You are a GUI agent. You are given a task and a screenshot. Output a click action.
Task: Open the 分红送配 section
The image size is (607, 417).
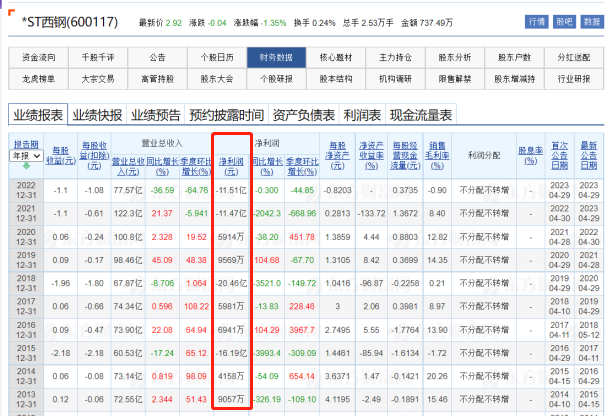(x=574, y=57)
